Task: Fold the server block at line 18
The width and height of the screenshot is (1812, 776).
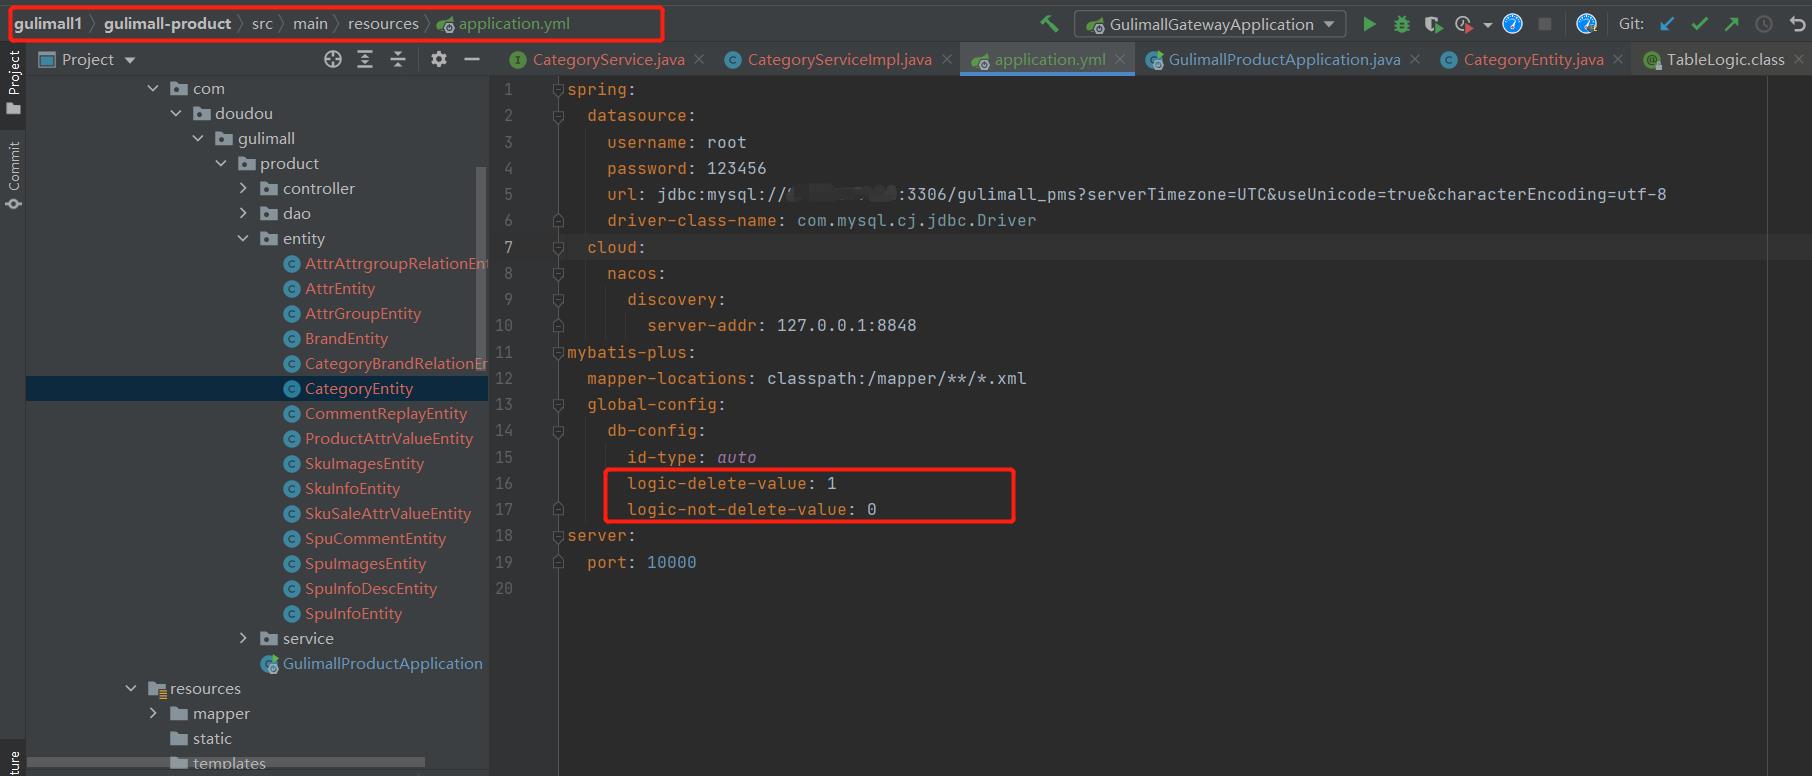Action: pos(558,536)
